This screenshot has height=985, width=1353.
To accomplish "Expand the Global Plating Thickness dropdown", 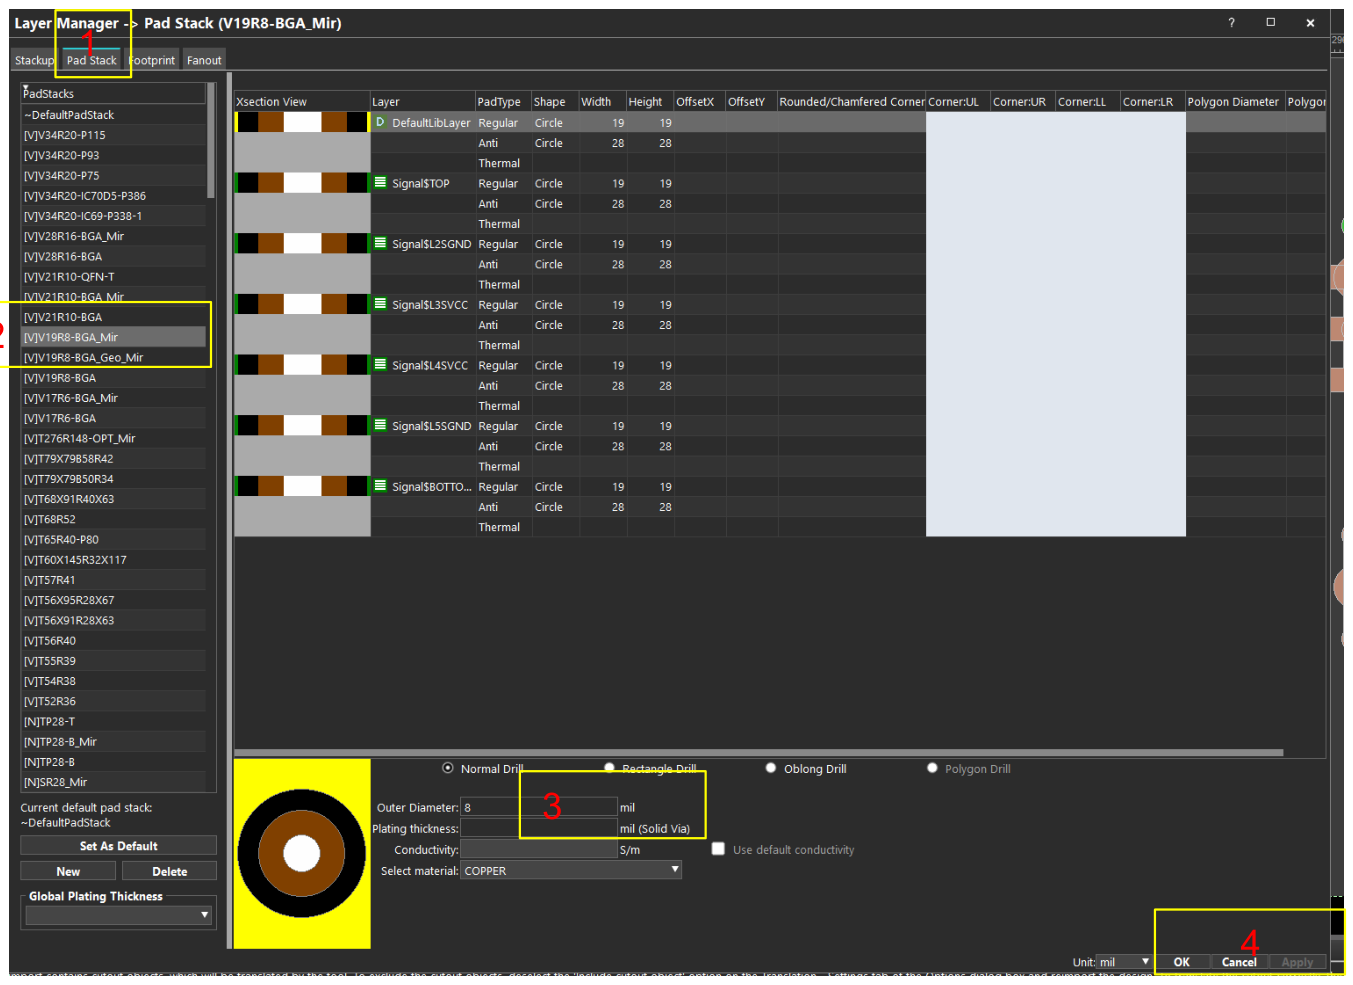I will (118, 915).
